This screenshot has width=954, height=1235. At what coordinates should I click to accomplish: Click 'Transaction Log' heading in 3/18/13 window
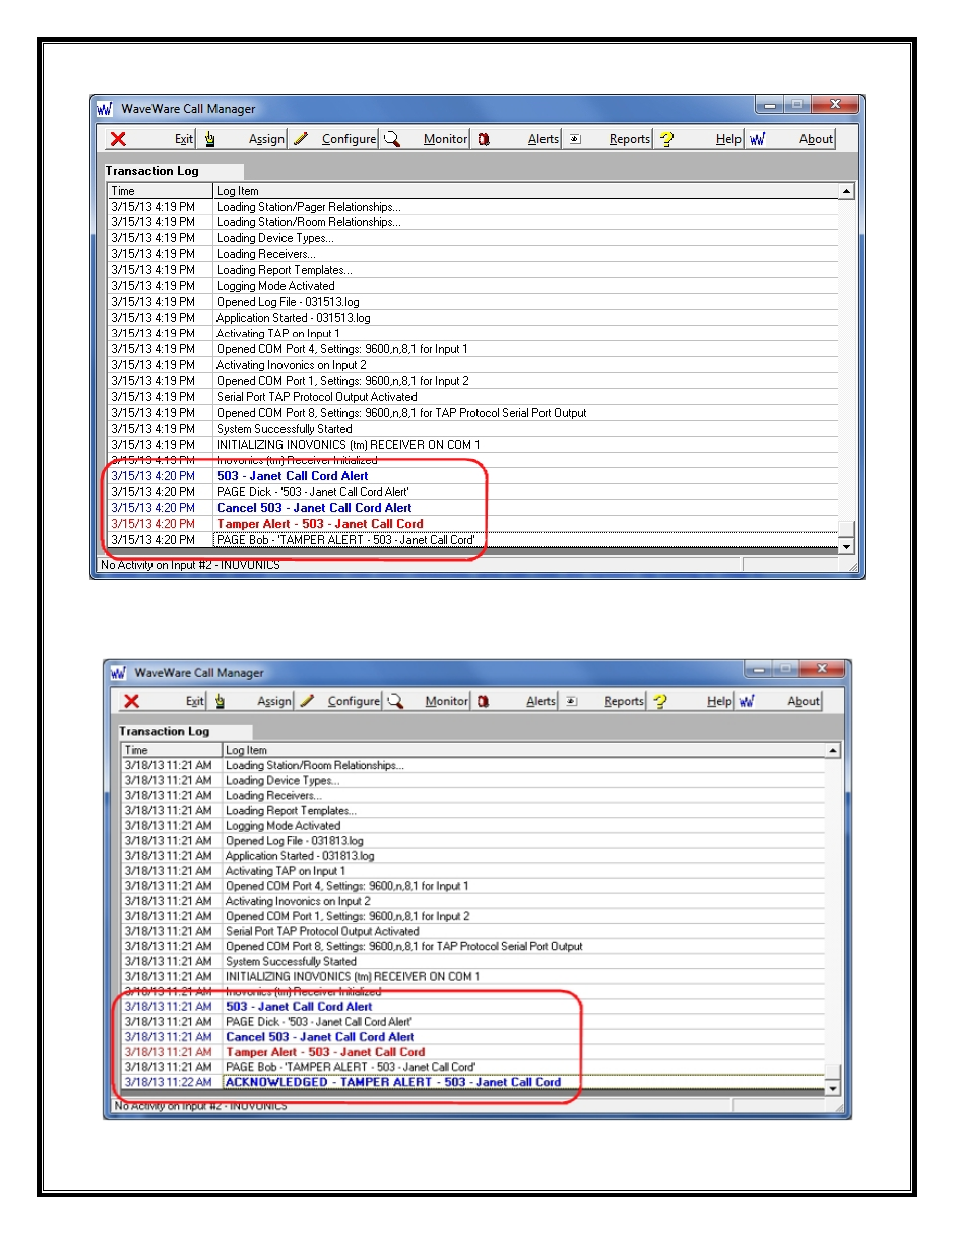pyautogui.click(x=165, y=731)
